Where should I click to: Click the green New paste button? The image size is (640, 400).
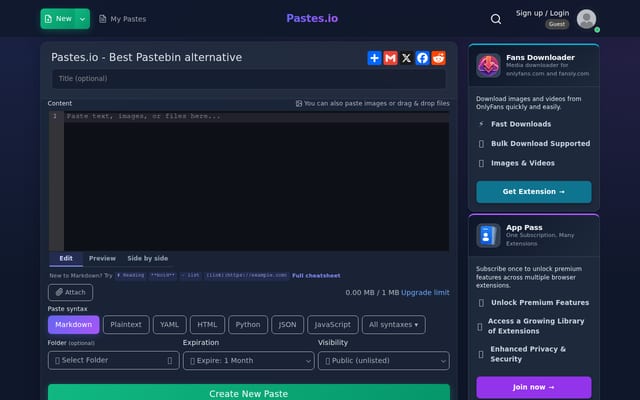pyautogui.click(x=58, y=19)
